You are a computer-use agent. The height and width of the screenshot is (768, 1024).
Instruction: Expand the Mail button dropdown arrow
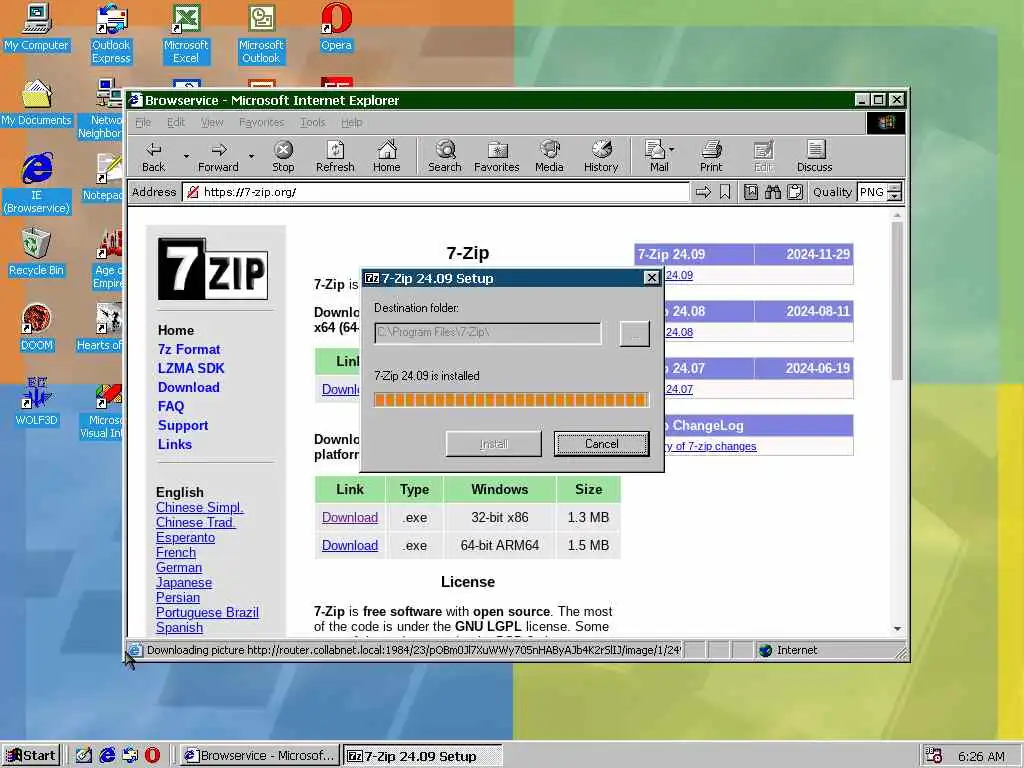click(x=672, y=150)
